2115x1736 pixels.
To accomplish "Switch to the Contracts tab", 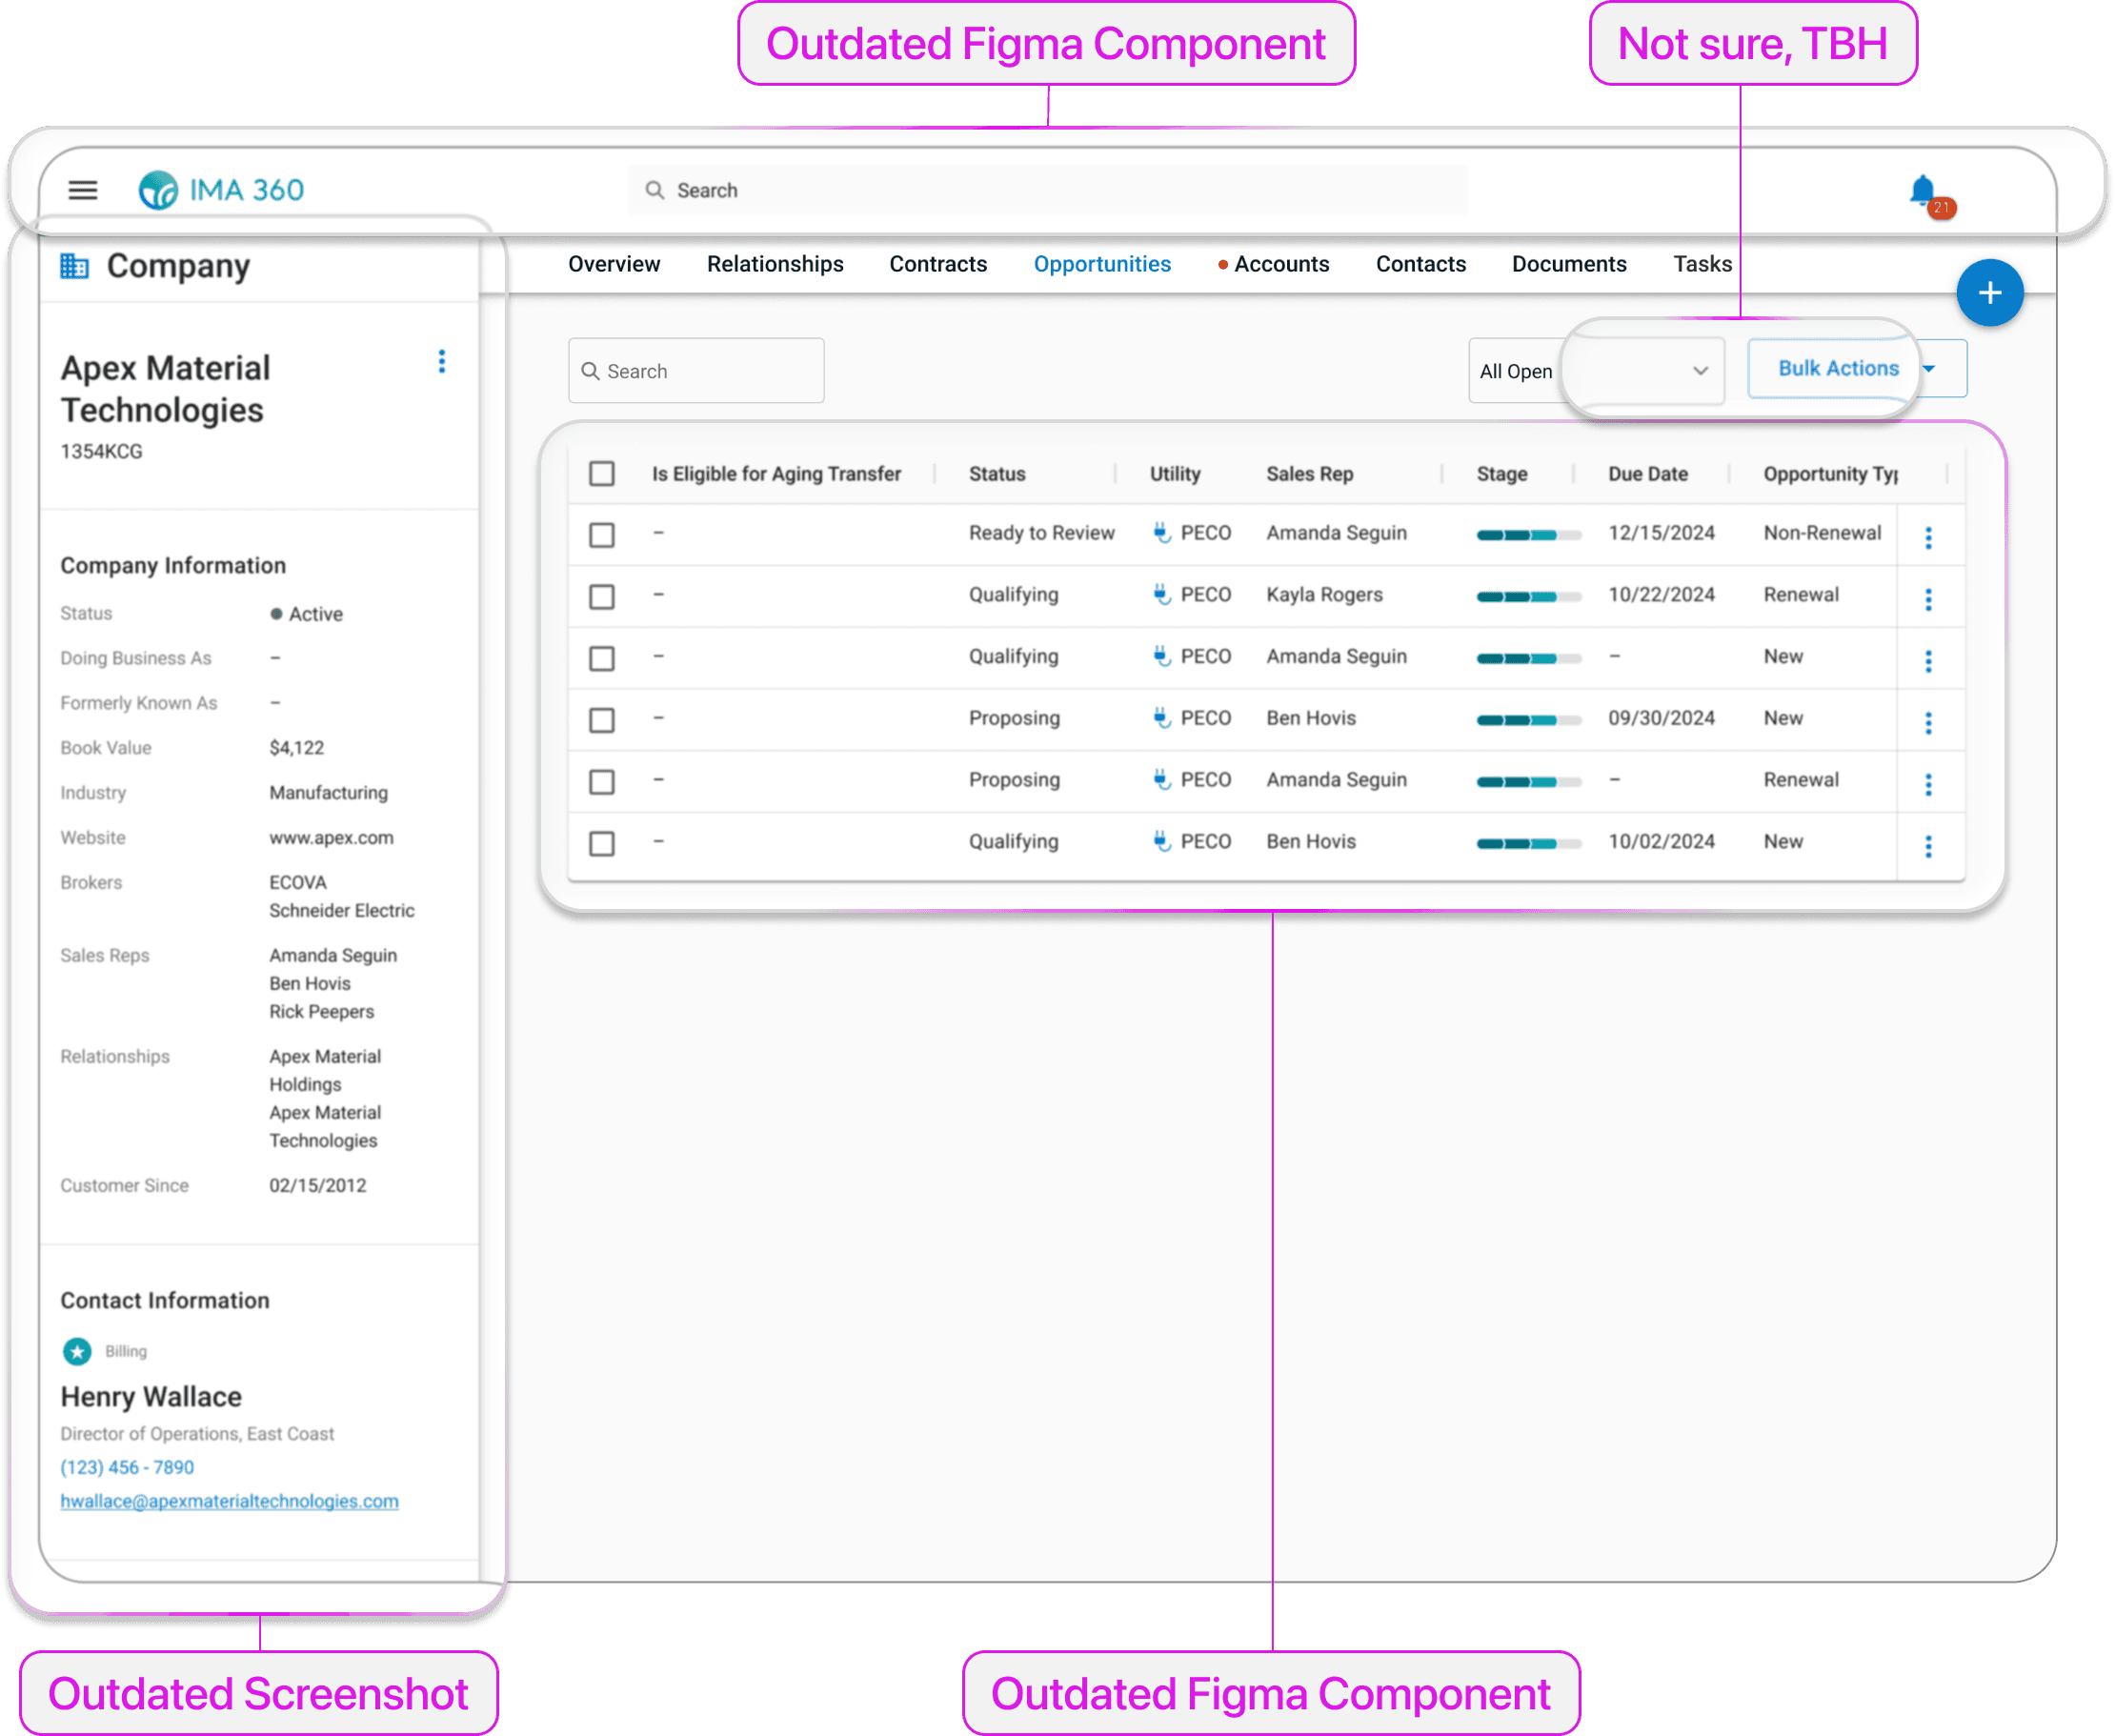I will 938,264.
